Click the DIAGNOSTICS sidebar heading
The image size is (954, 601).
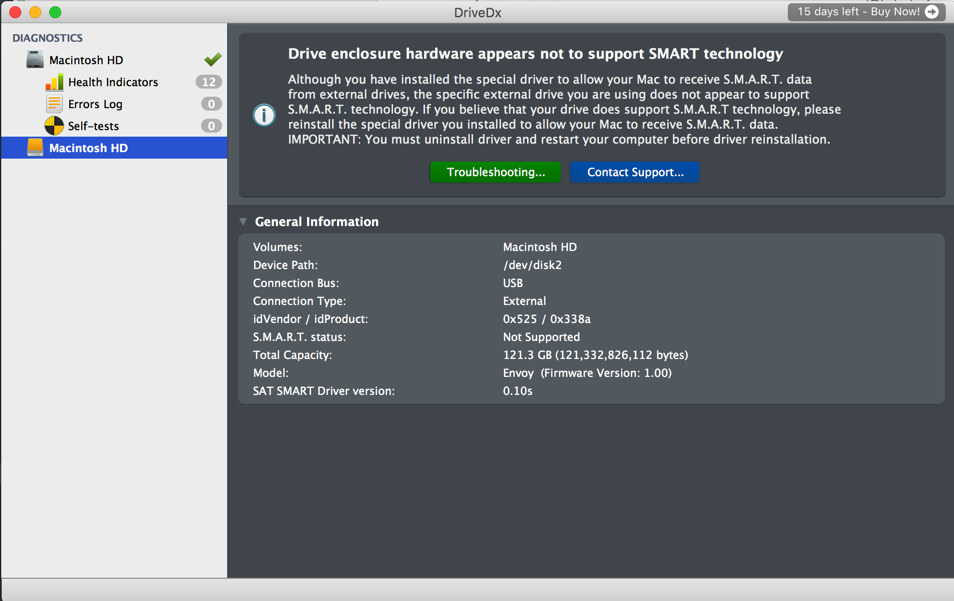point(47,38)
